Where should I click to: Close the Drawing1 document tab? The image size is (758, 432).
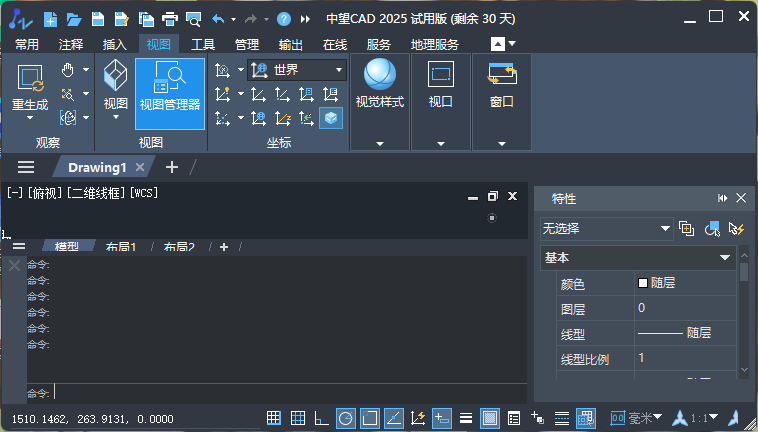click(140, 167)
